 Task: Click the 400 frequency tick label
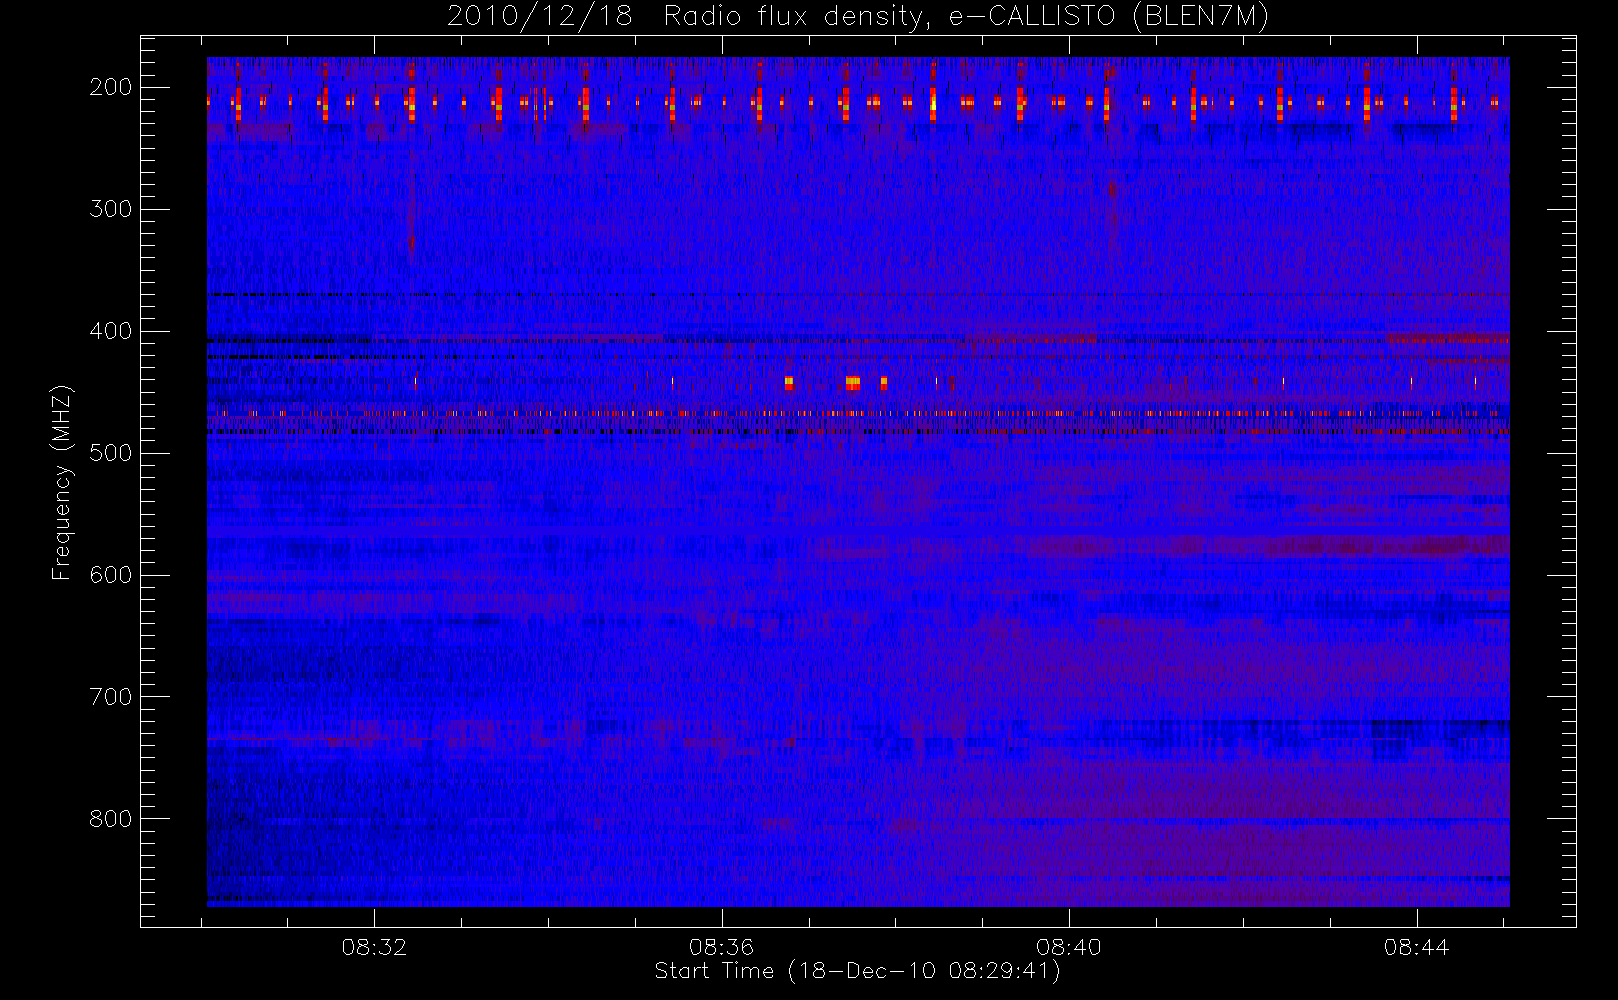[x=111, y=331]
